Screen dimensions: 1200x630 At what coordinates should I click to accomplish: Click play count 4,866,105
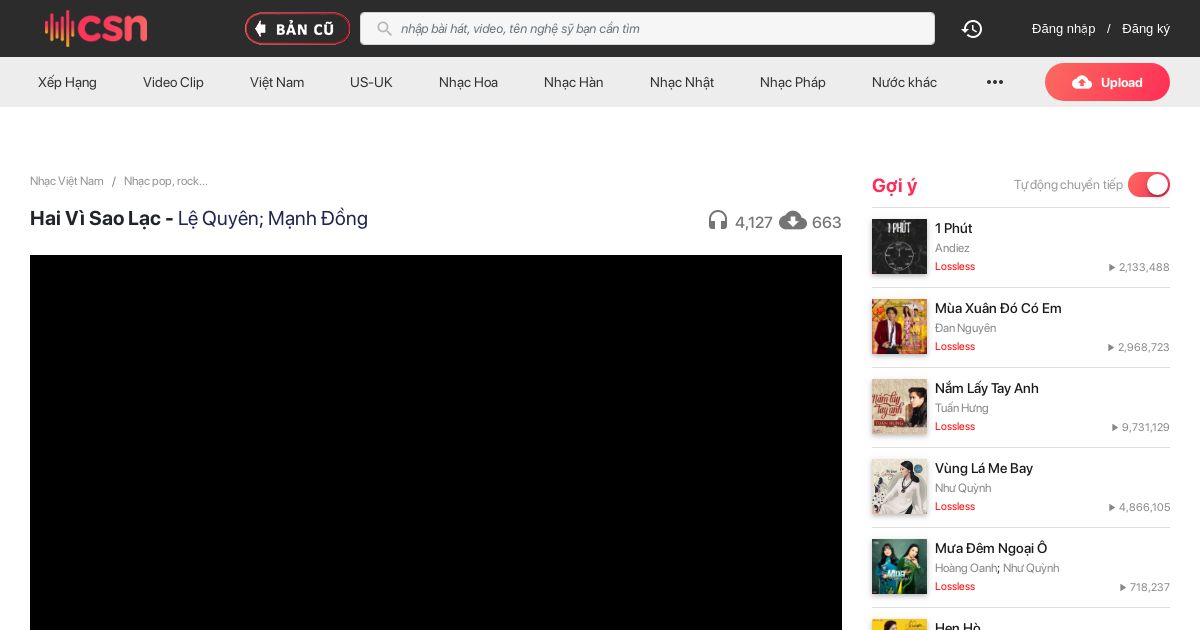pyautogui.click(x=1139, y=507)
